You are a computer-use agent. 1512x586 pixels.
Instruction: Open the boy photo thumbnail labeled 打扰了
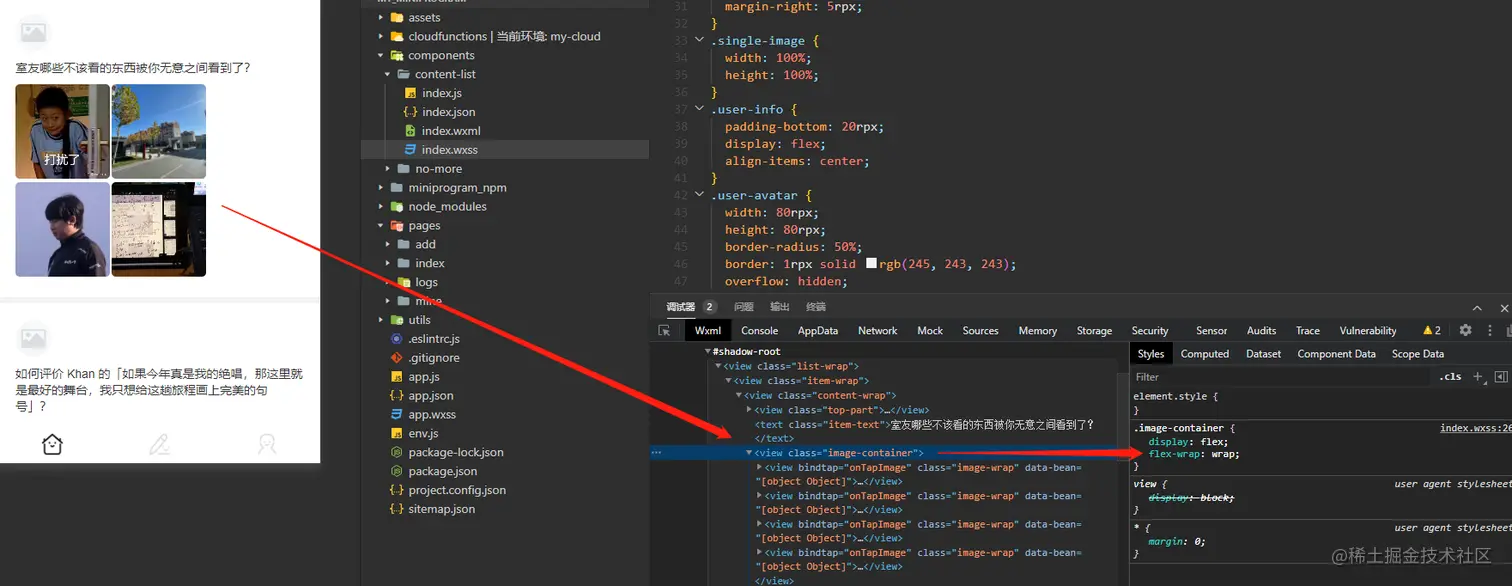tap(62, 131)
